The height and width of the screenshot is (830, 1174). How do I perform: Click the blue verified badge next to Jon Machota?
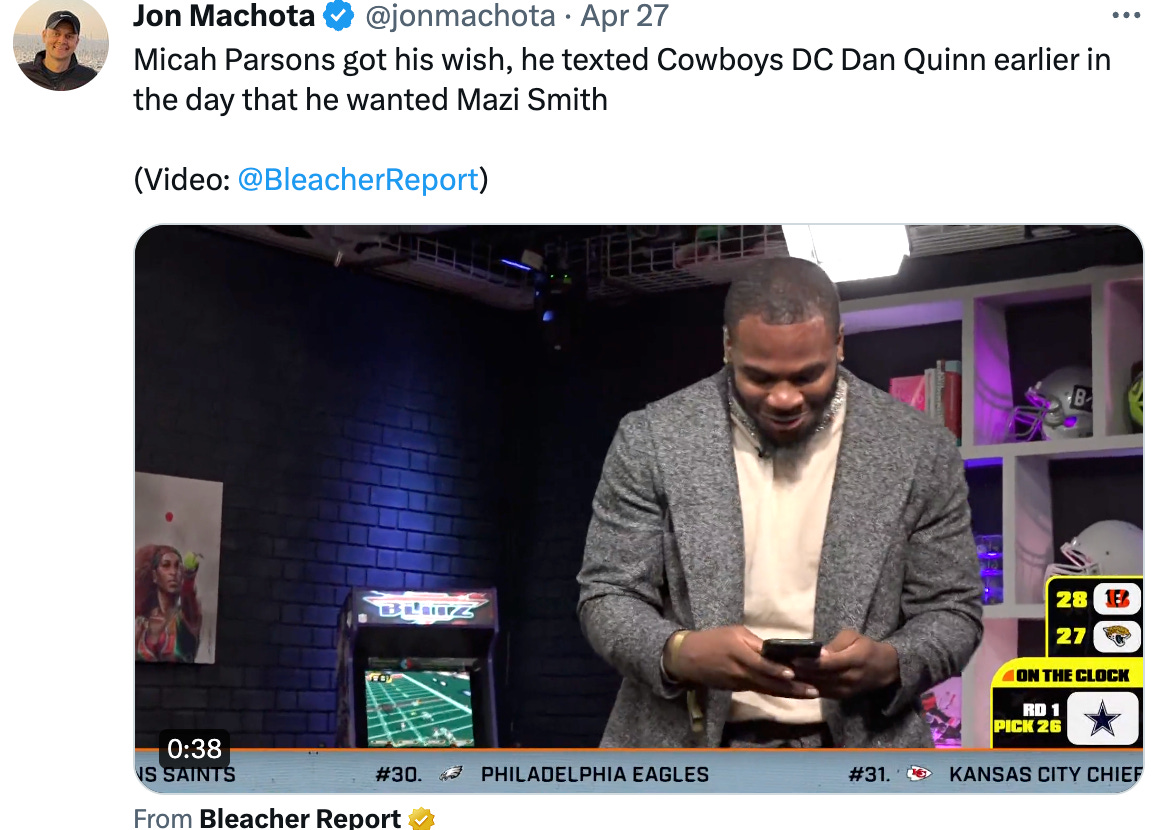[x=338, y=16]
